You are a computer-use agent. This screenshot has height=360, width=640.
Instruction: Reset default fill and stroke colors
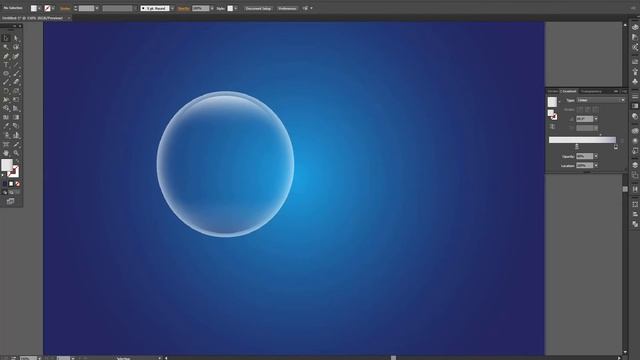3,176
